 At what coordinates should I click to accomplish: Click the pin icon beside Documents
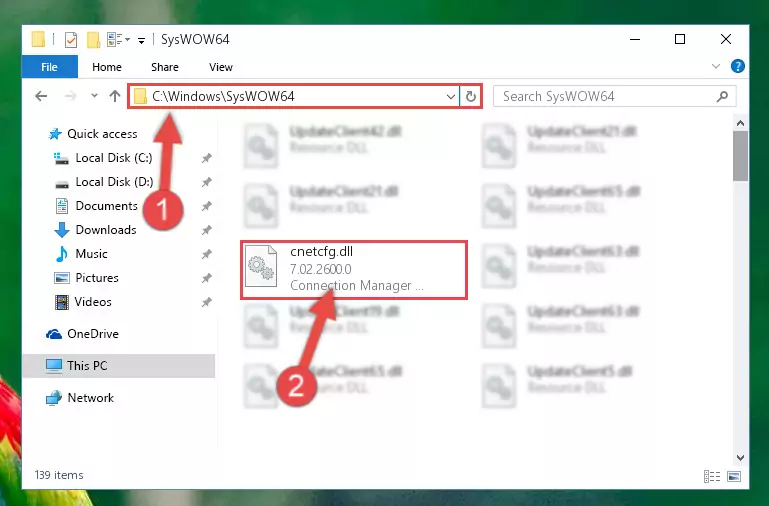point(206,206)
